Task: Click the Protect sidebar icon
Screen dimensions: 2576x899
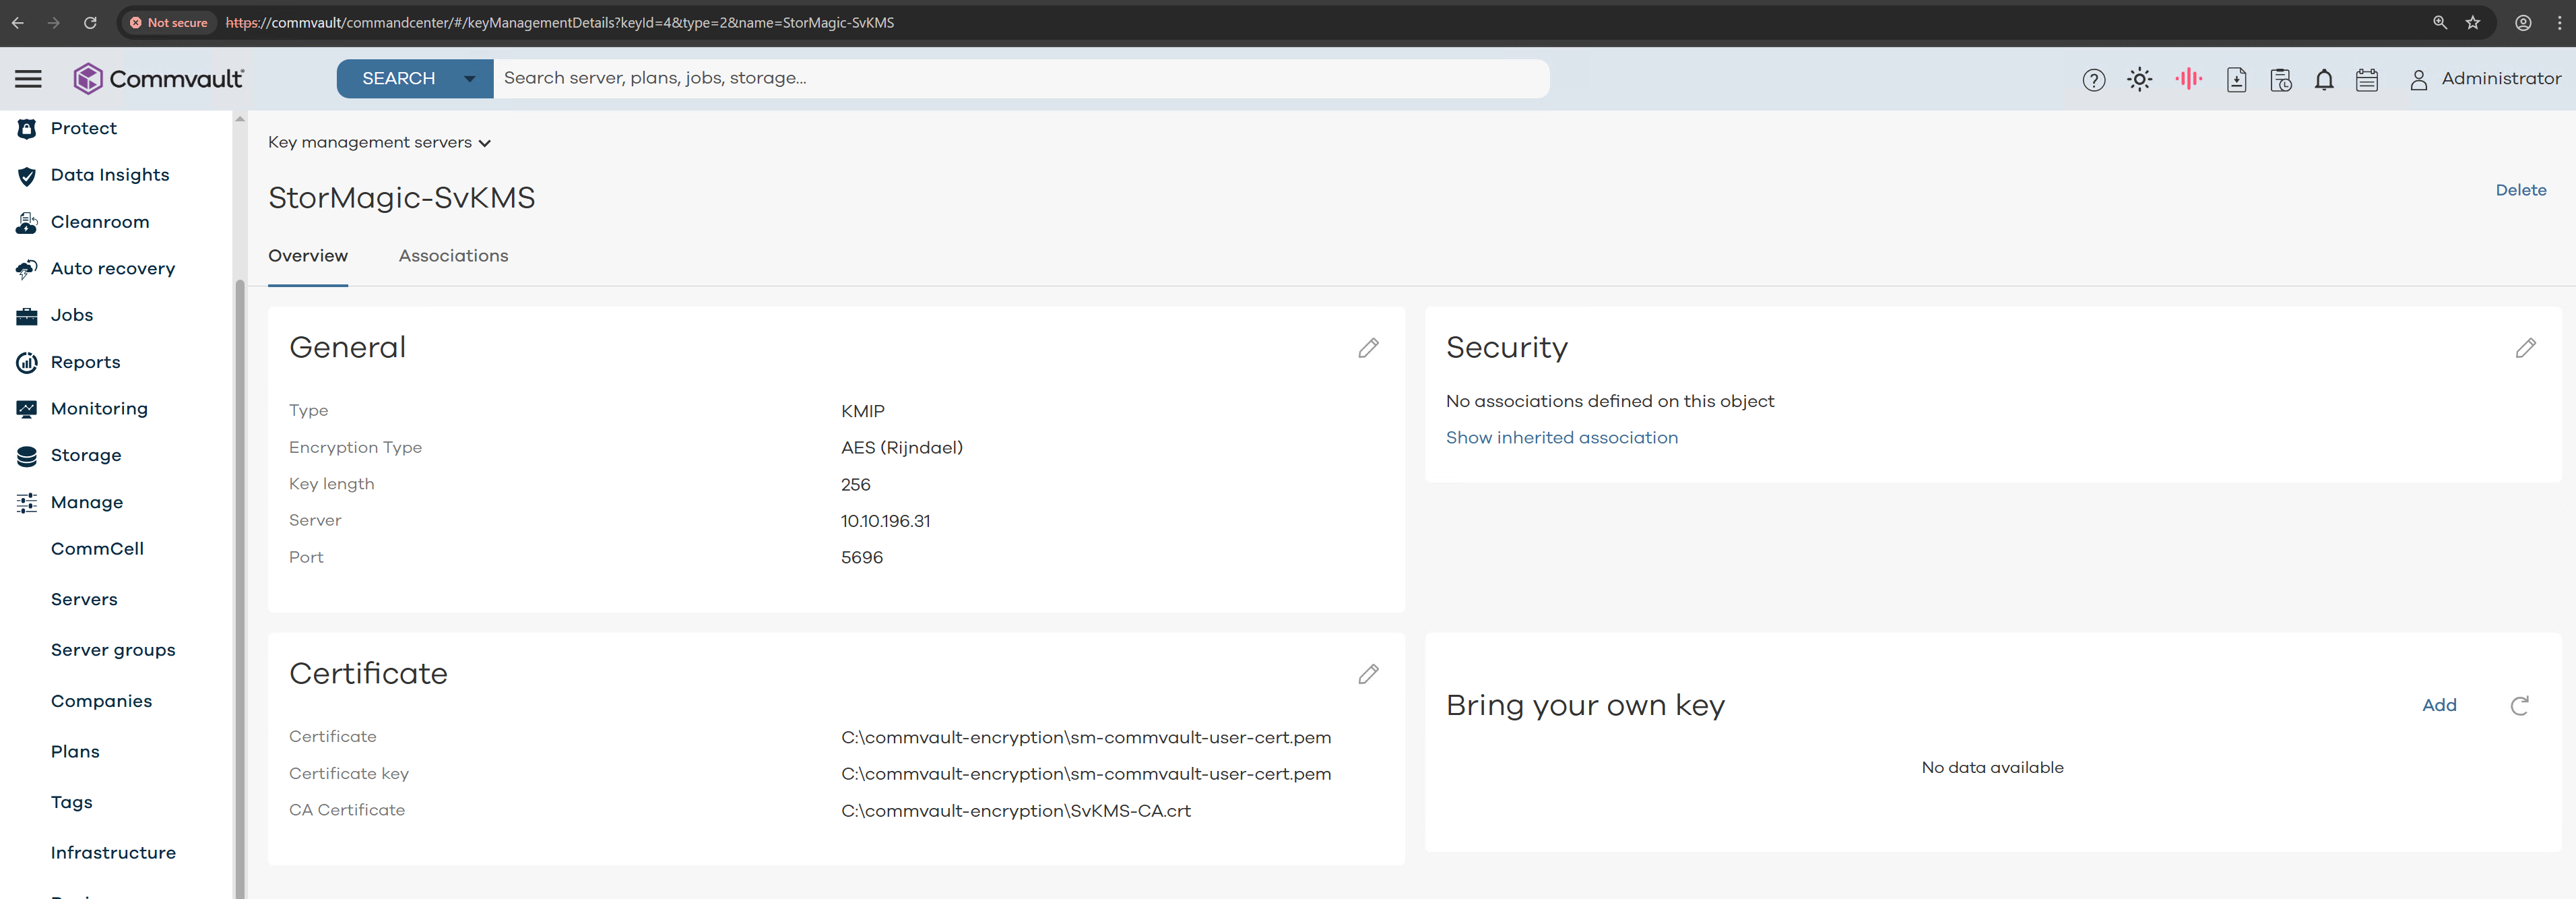Action: 27,128
